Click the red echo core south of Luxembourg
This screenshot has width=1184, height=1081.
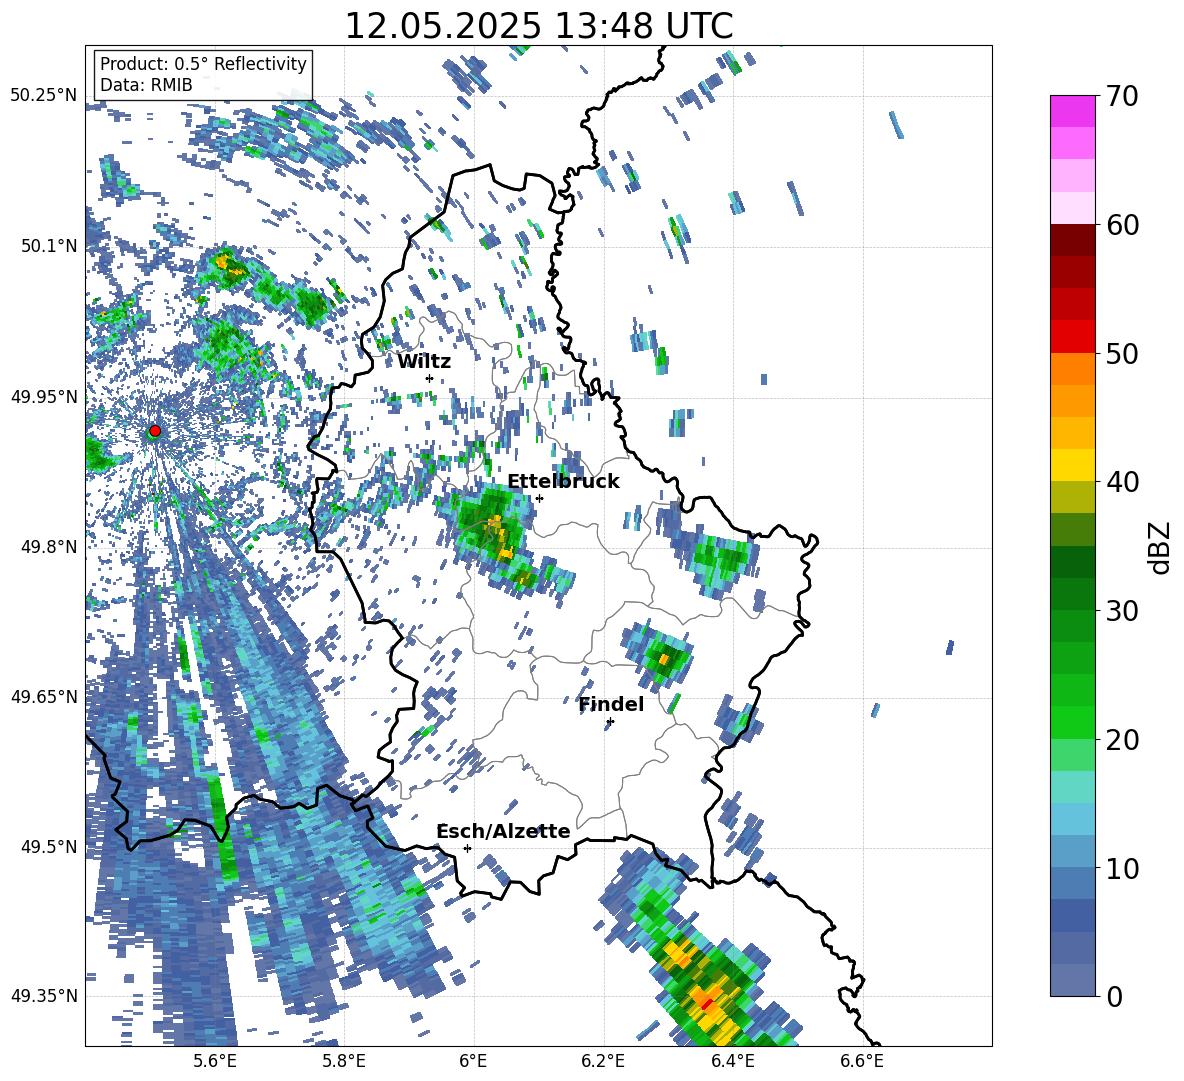click(707, 1004)
